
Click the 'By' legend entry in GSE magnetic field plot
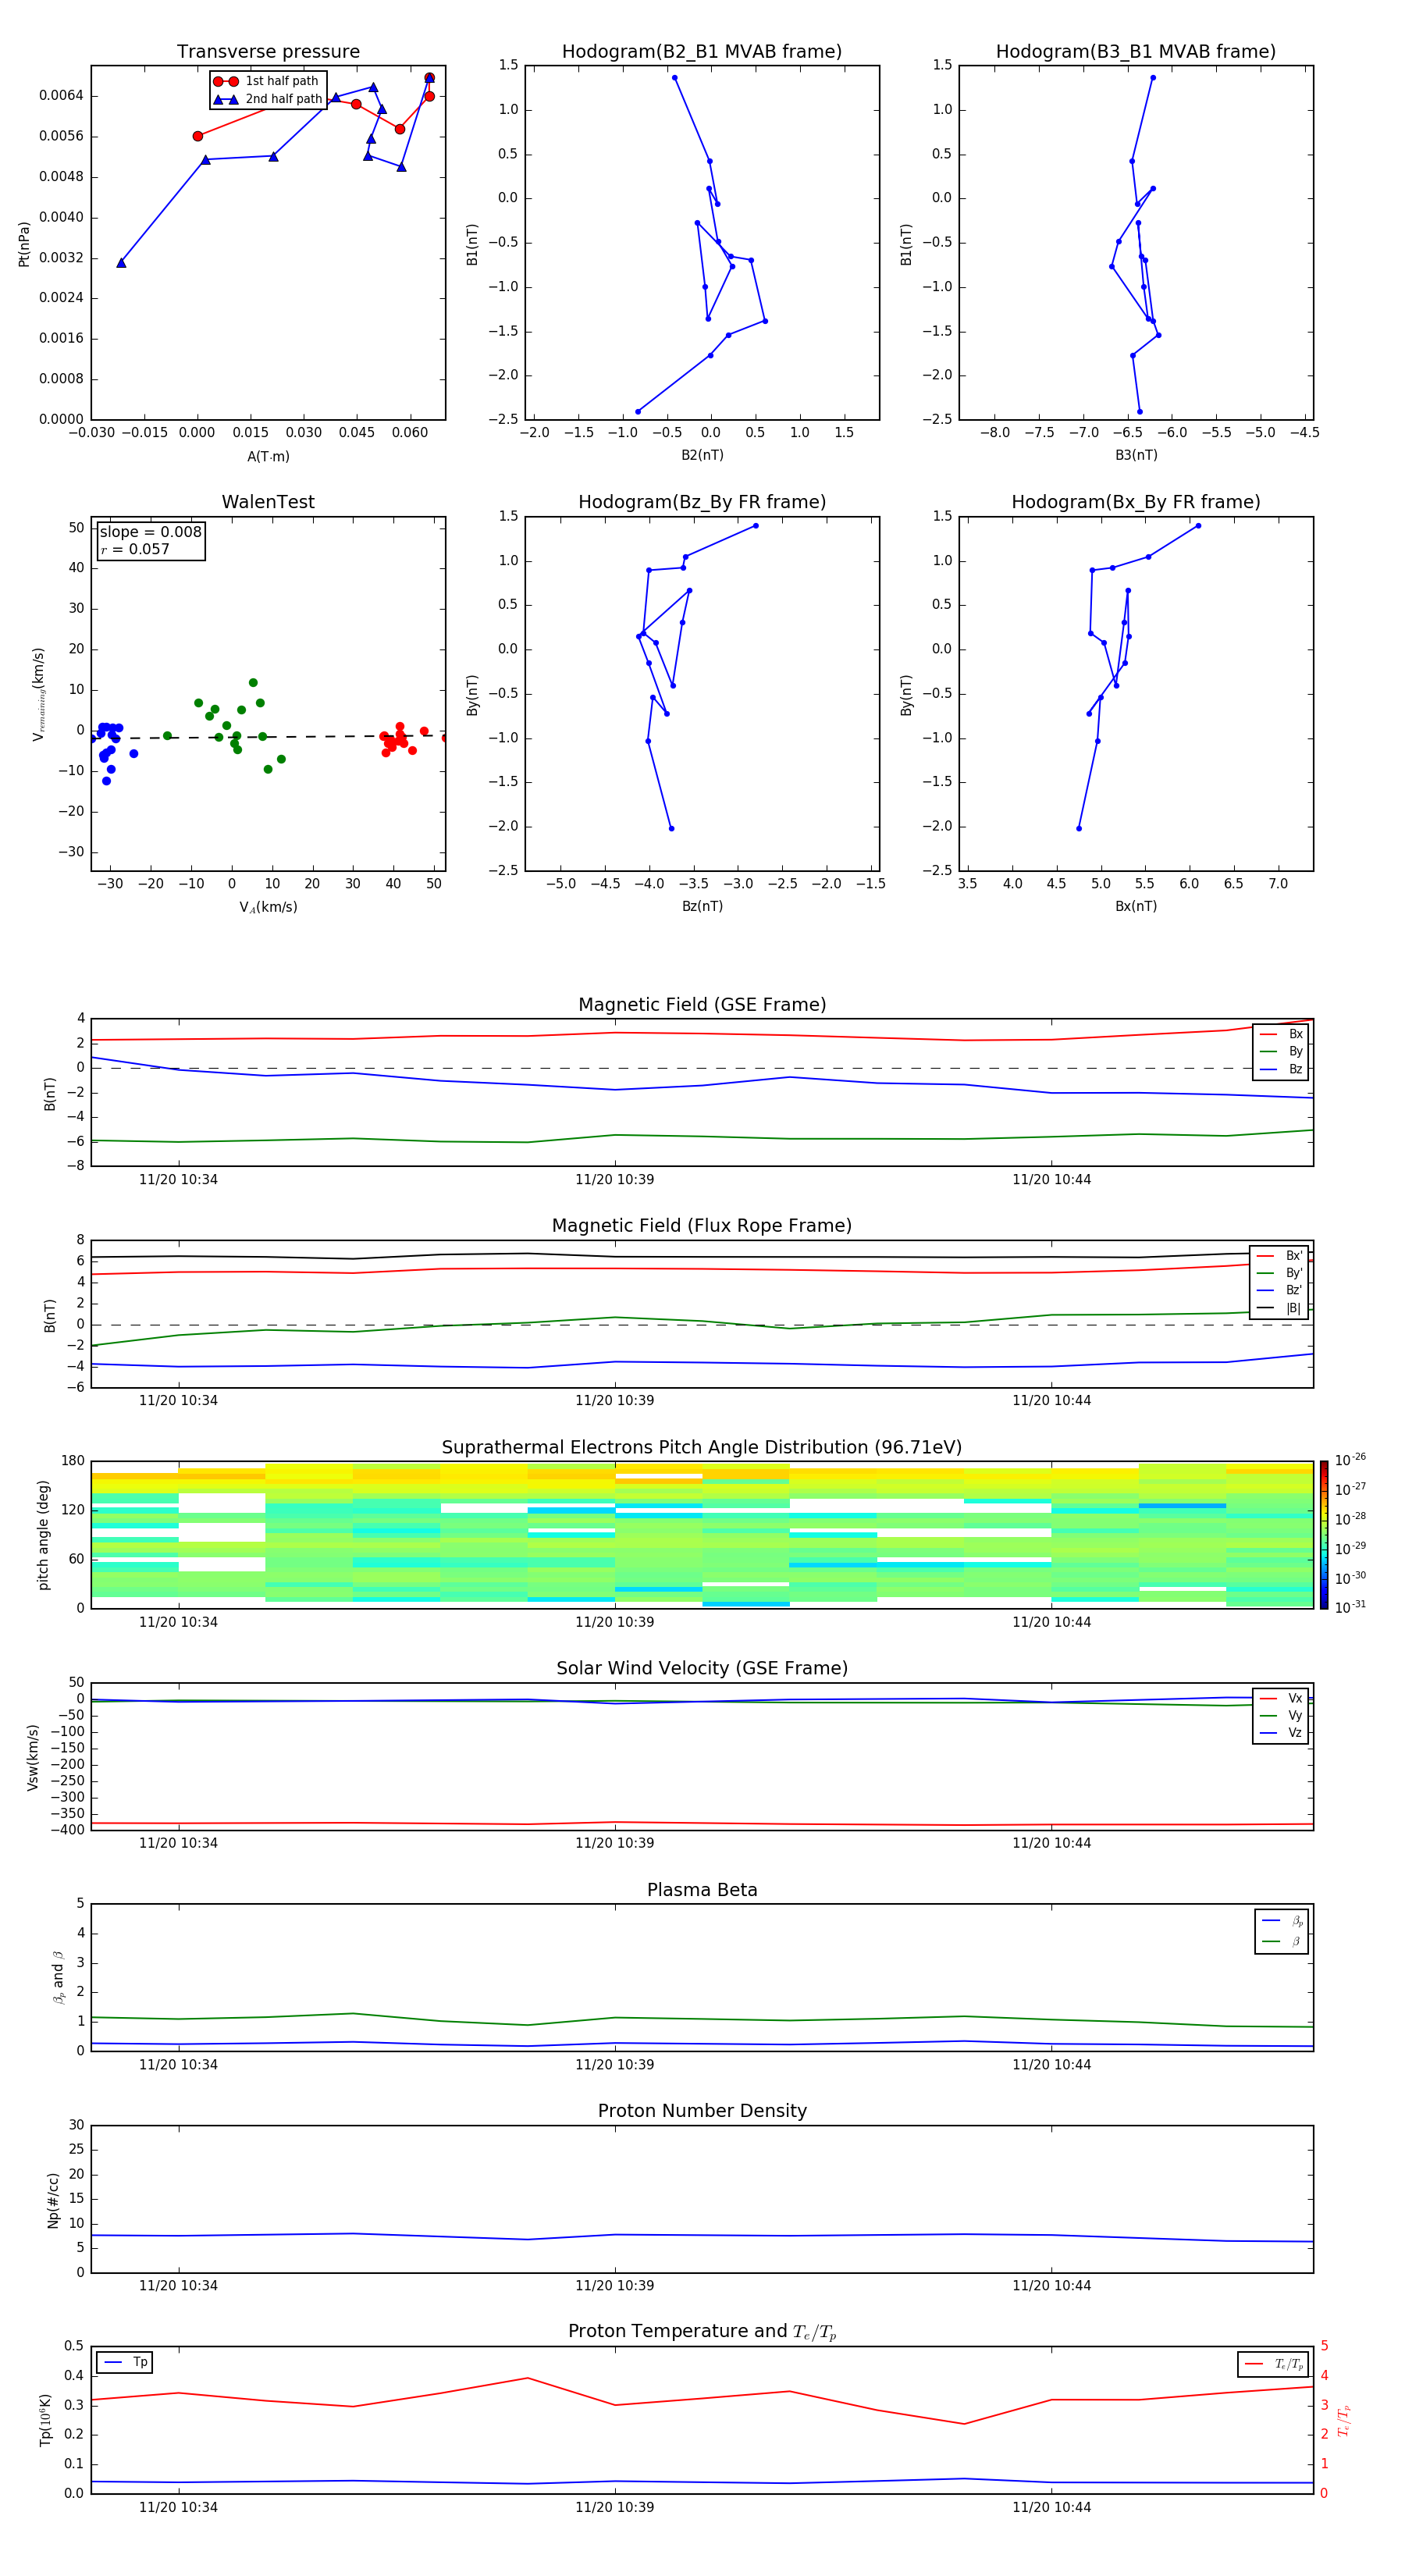click(1282, 1051)
